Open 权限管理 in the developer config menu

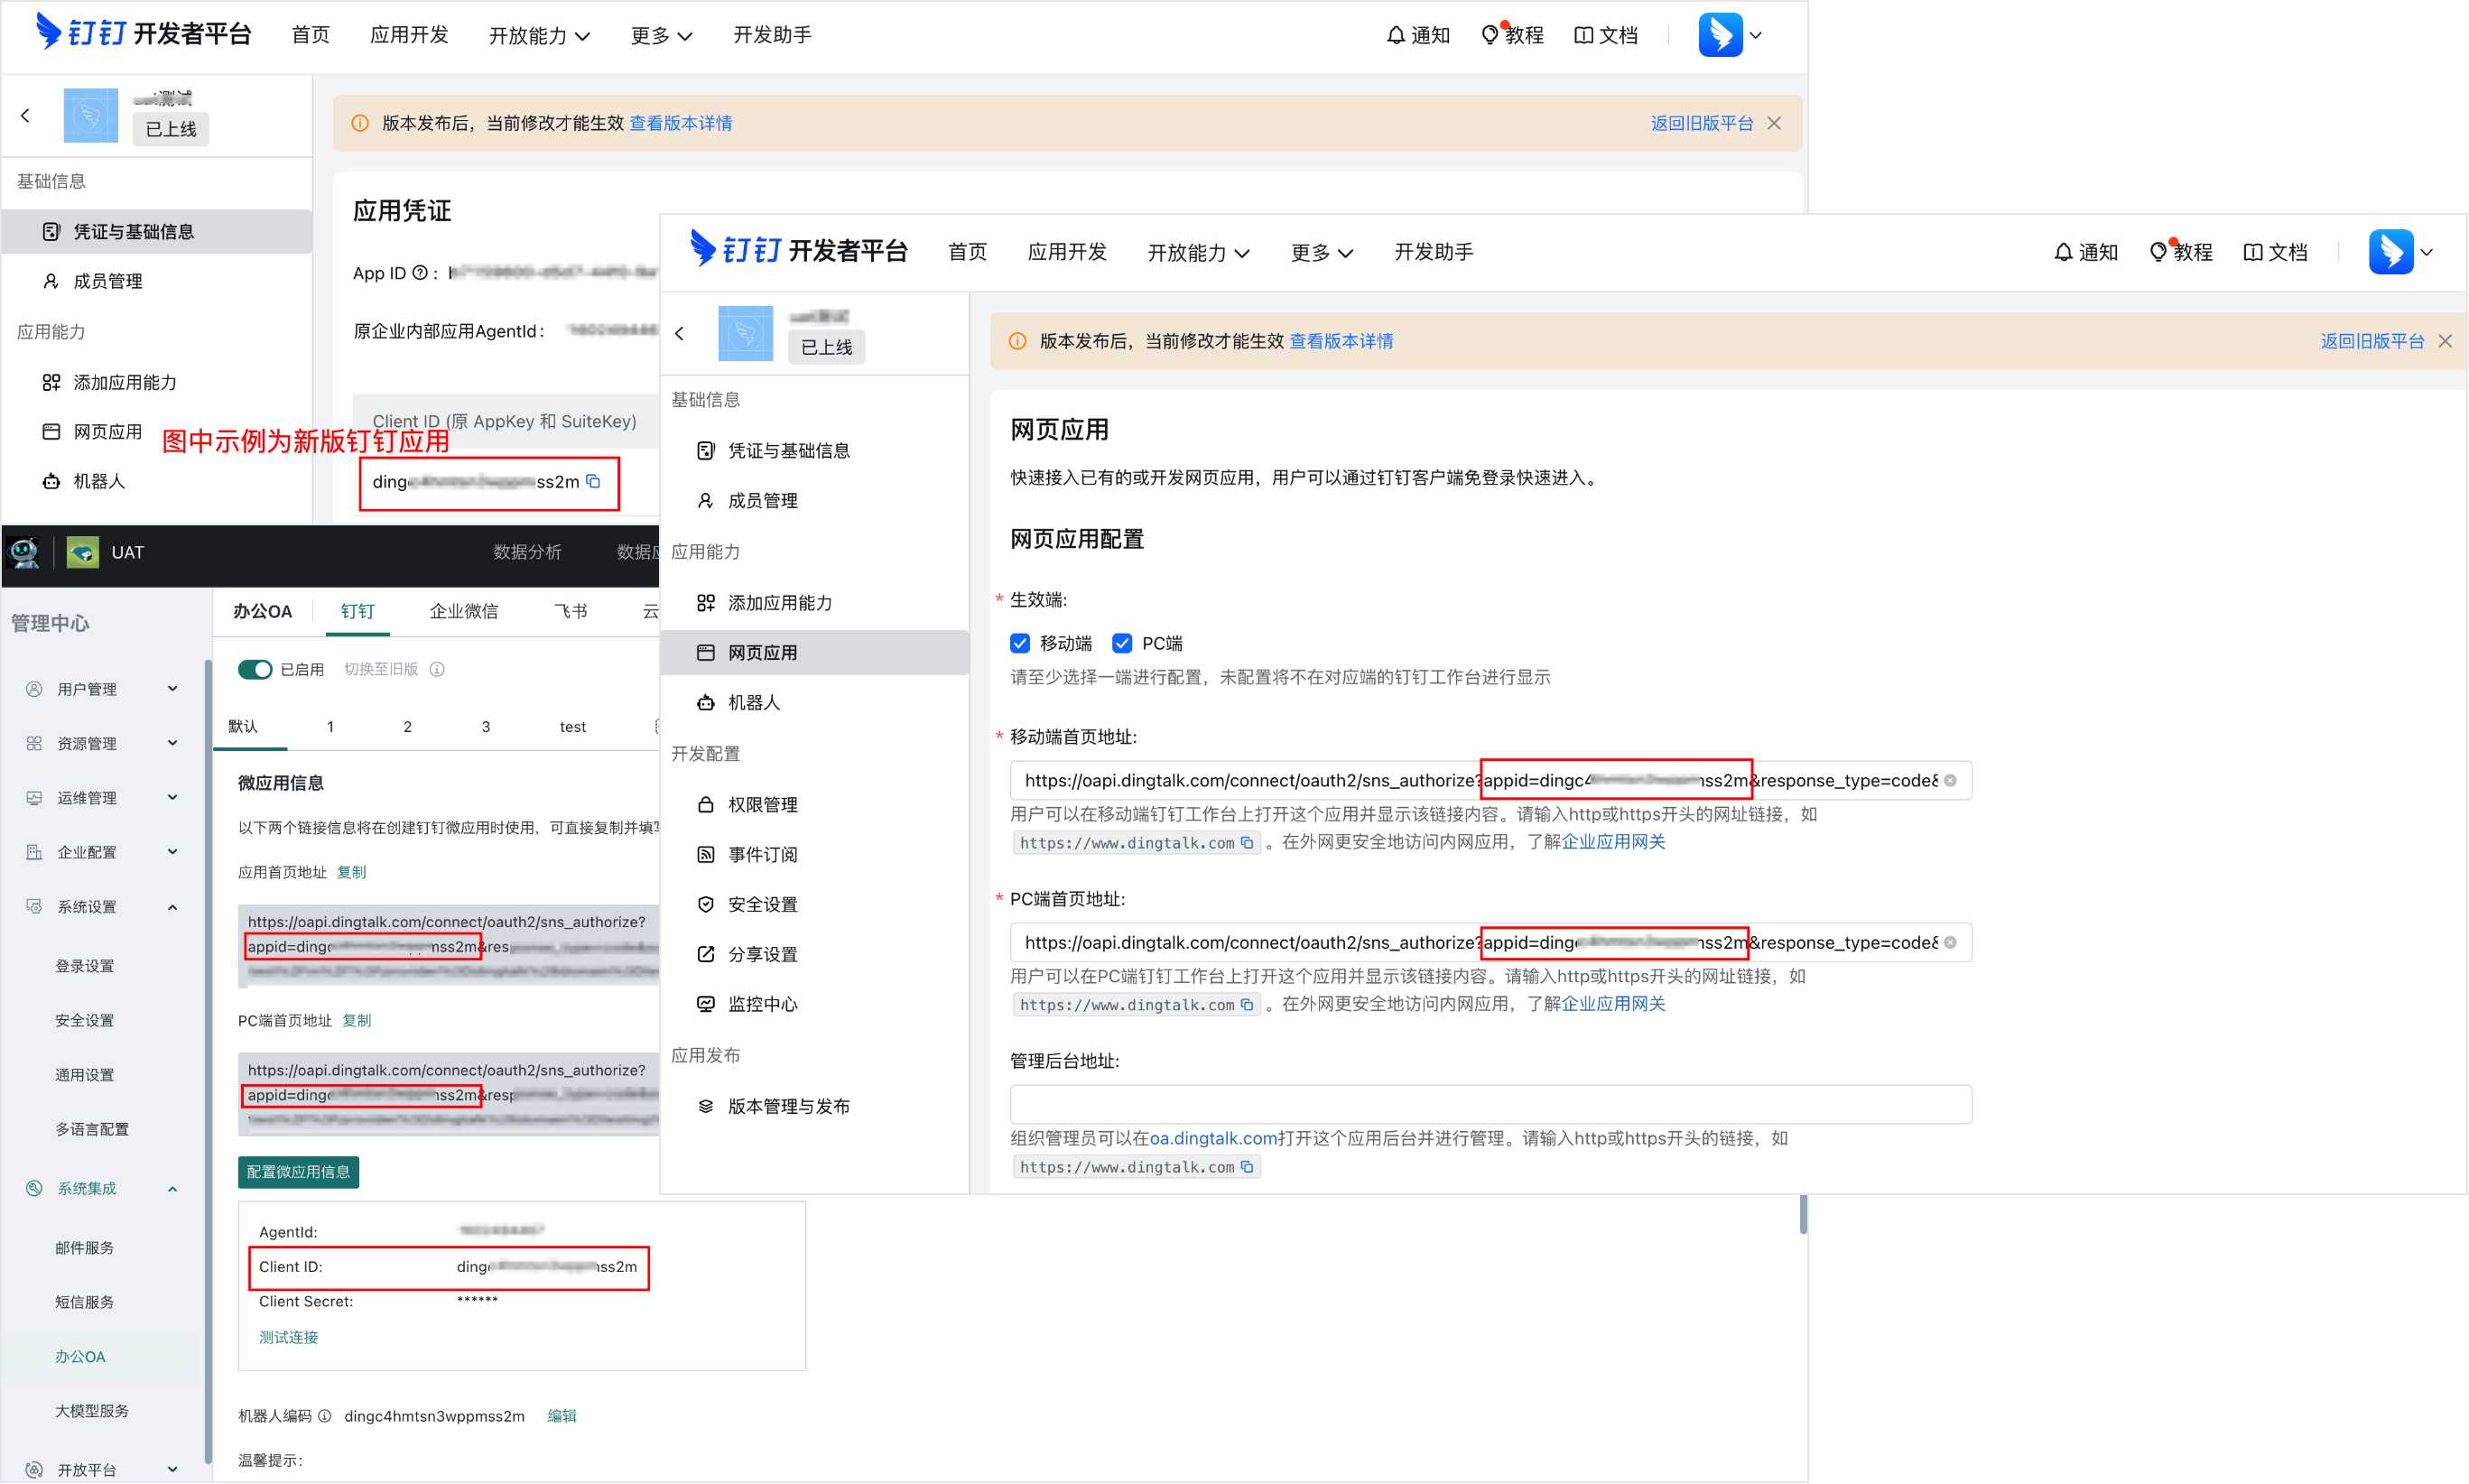click(762, 805)
